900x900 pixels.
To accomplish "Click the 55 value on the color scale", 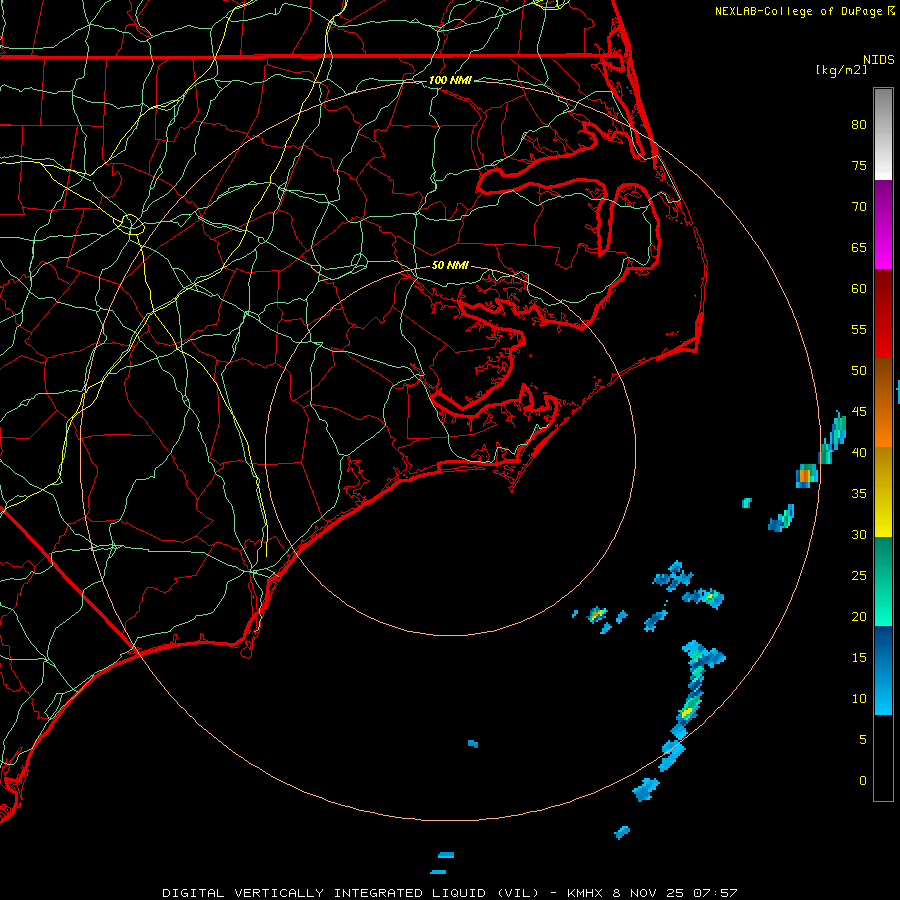I will 859,329.
